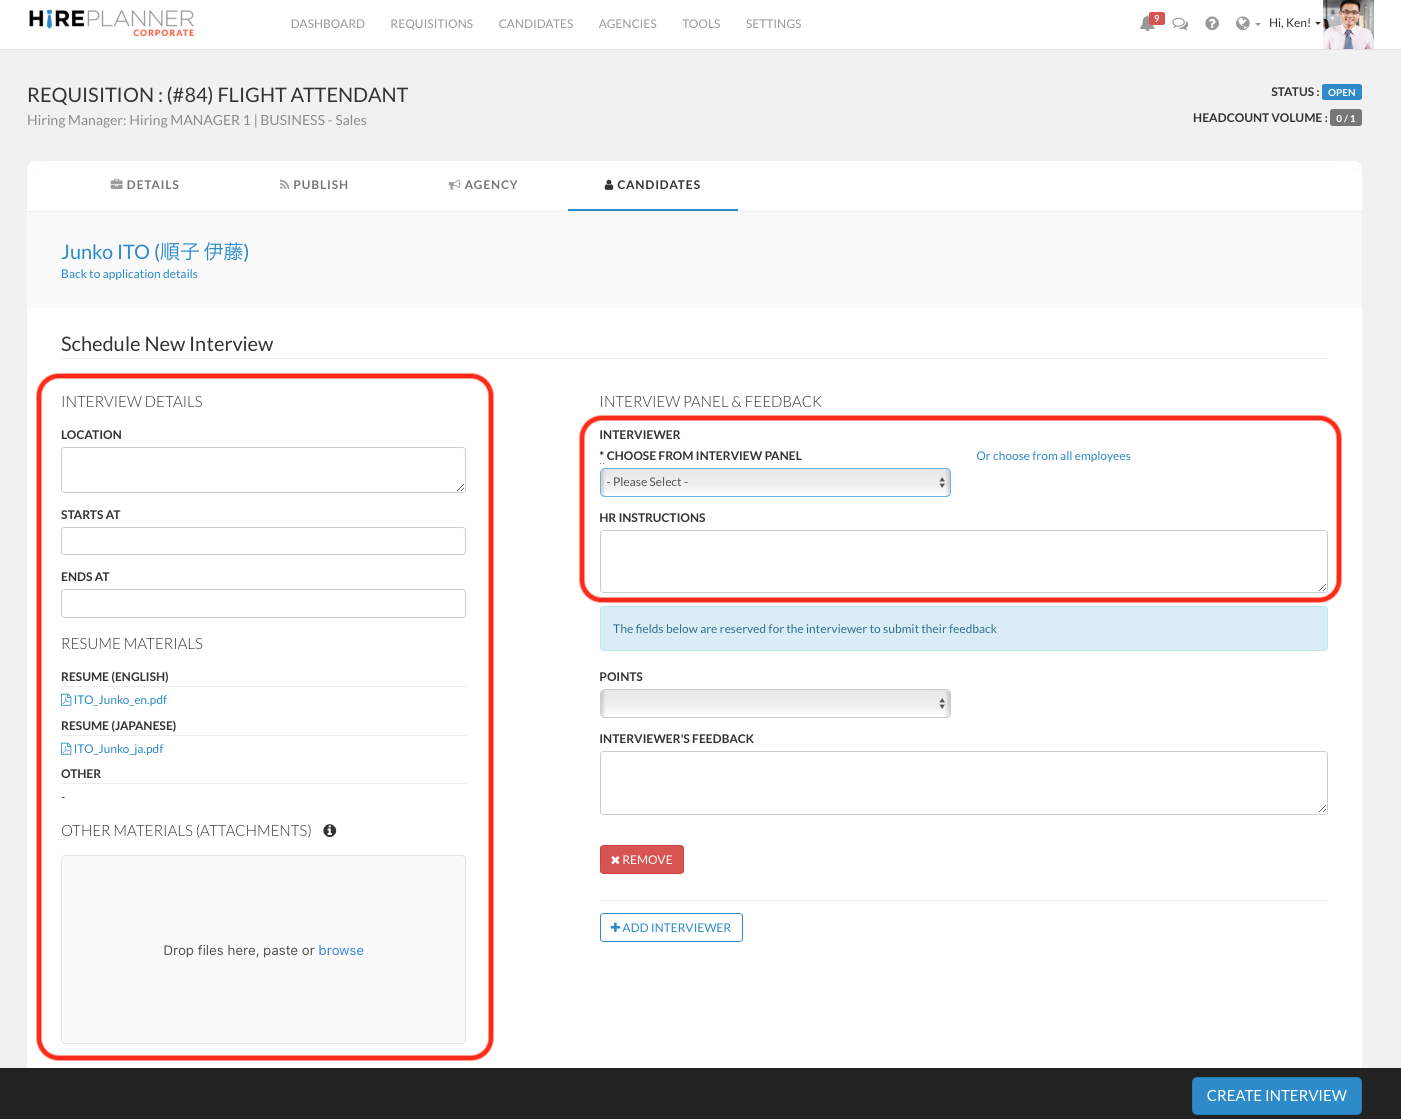Viewport: 1401px width, 1119px height.
Task: Switch to the Agency tab
Action: click(483, 185)
